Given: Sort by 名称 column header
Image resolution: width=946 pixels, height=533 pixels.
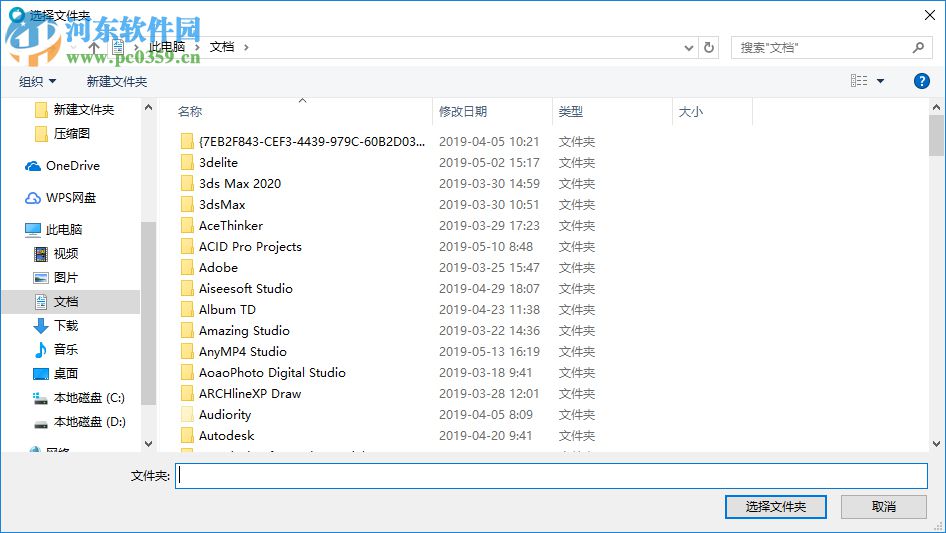Looking at the screenshot, I should click(x=190, y=112).
